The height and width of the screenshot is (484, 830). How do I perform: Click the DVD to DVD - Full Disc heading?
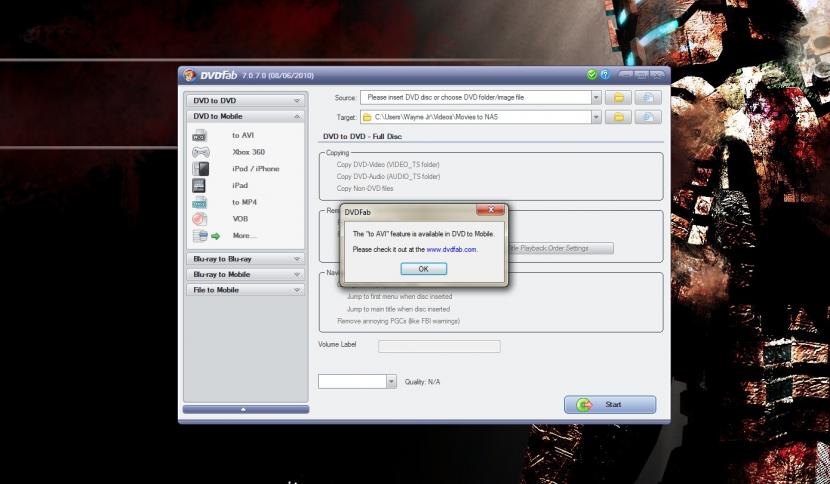[x=363, y=137]
